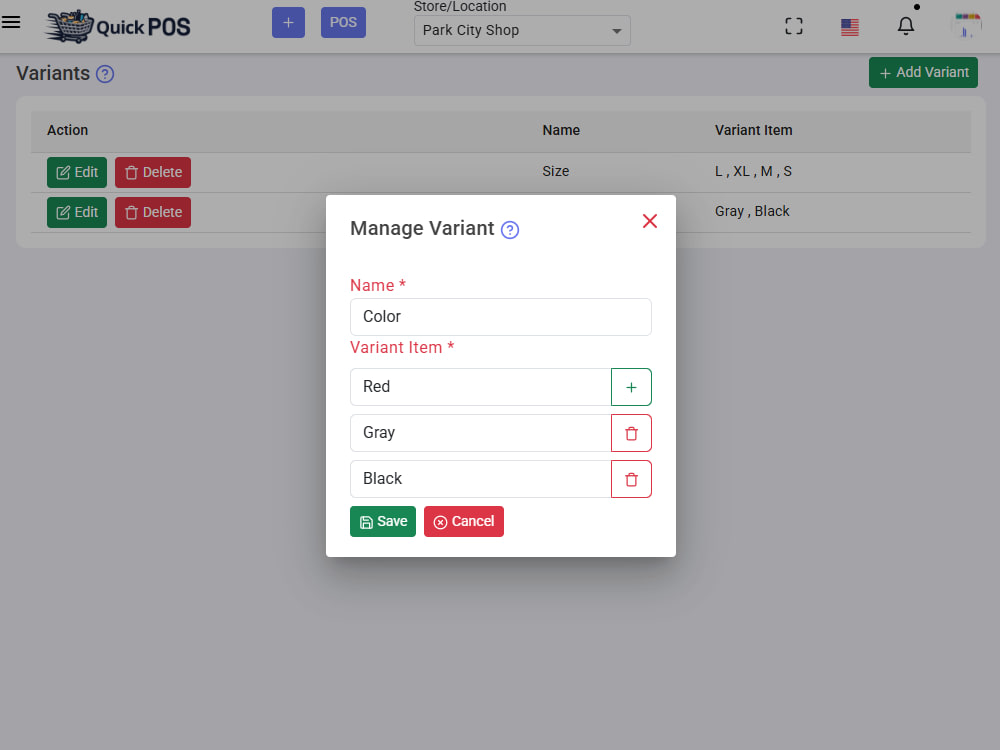The height and width of the screenshot is (750, 1000).
Task: Edit the Gray, Black variant row
Action: (x=77, y=212)
